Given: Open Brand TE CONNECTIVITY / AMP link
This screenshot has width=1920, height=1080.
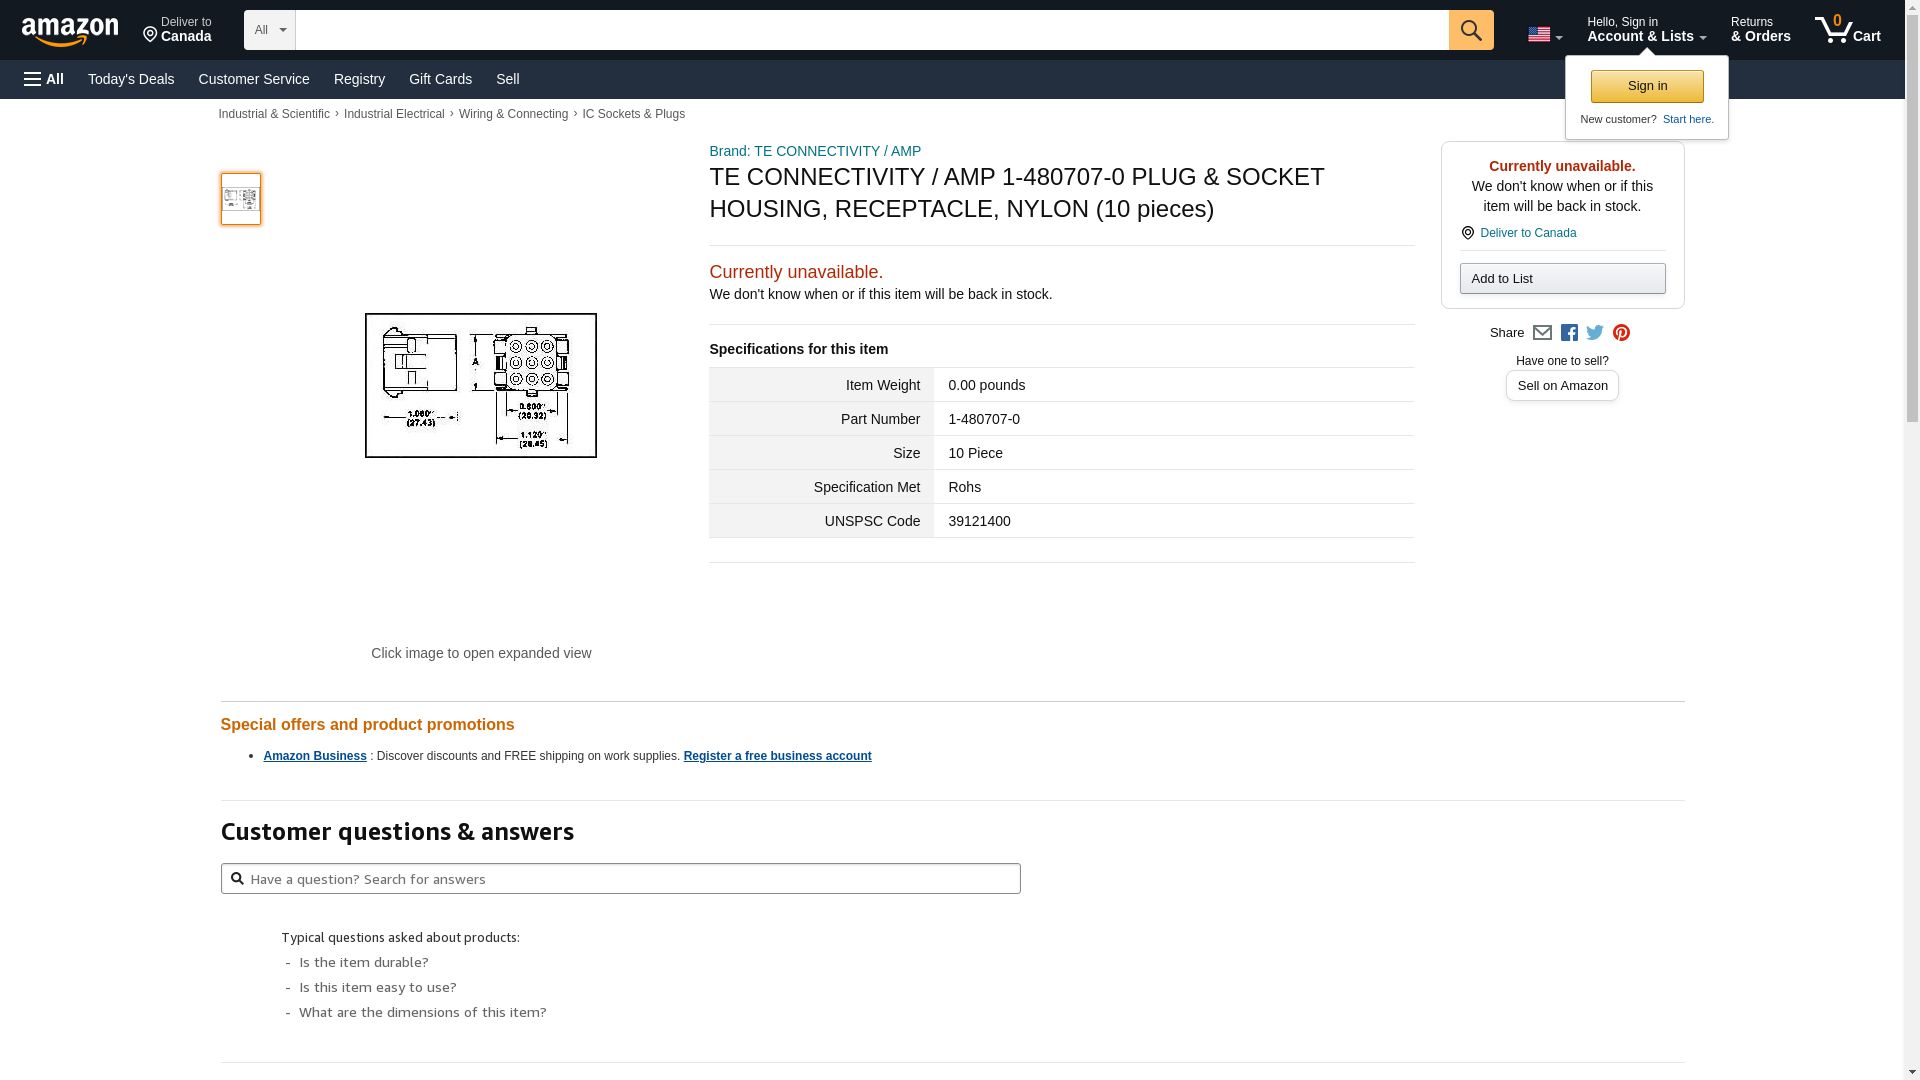Looking at the screenshot, I should pyautogui.click(x=814, y=151).
